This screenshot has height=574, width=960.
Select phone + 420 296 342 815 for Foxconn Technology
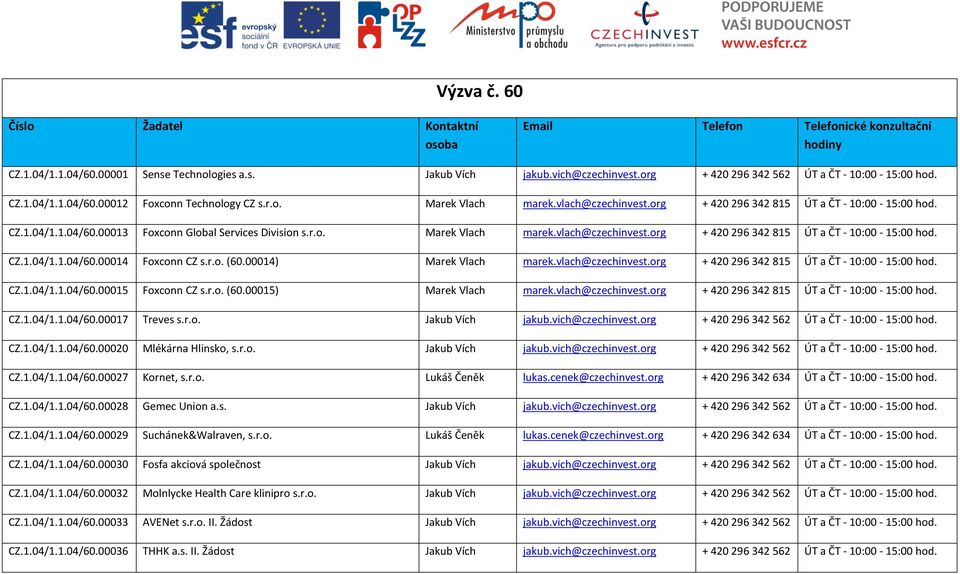point(746,204)
